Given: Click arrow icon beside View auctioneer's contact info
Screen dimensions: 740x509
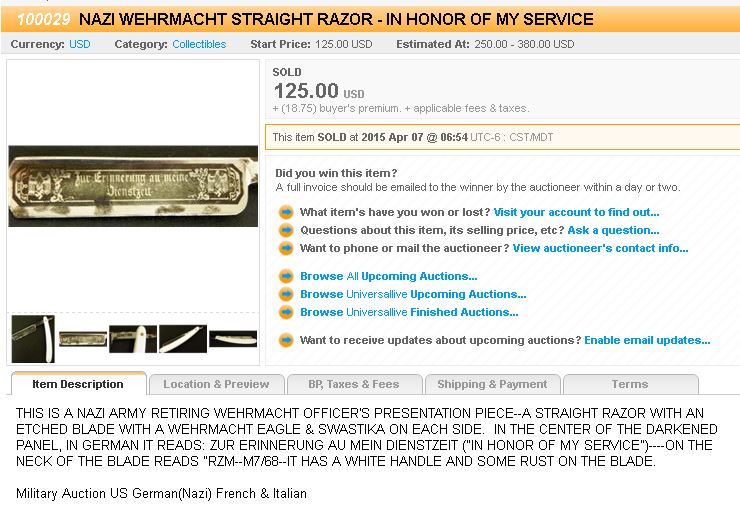Looking at the screenshot, I should [286, 248].
